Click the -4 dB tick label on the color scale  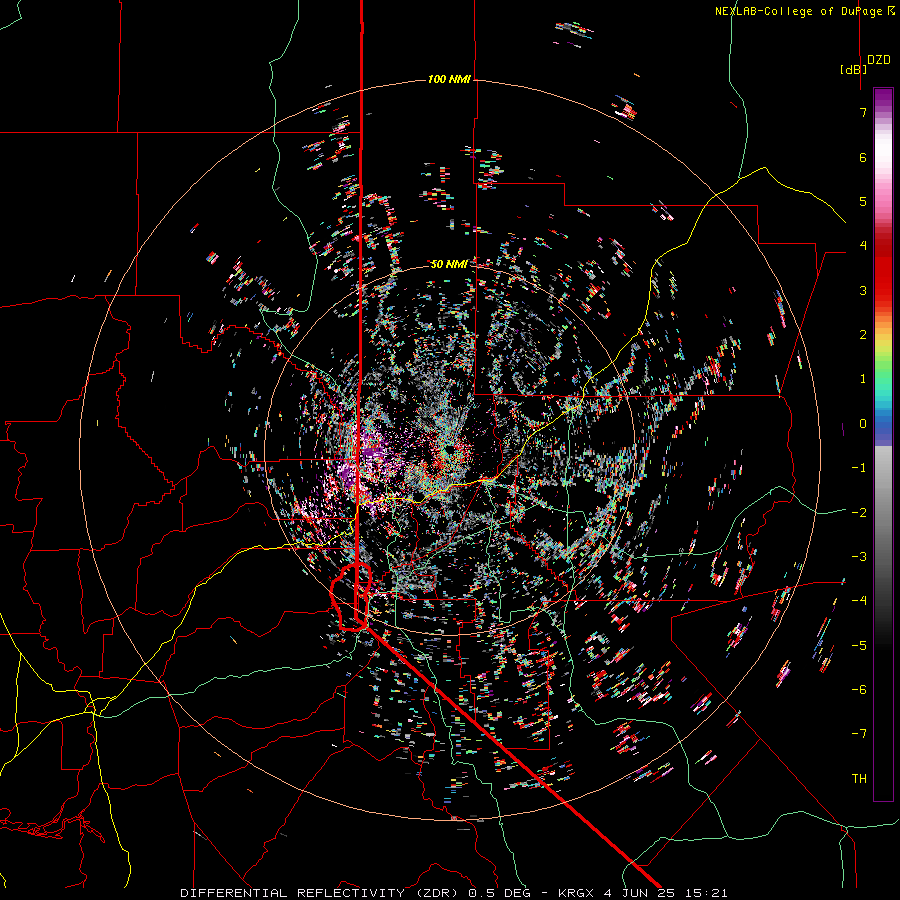click(x=859, y=600)
